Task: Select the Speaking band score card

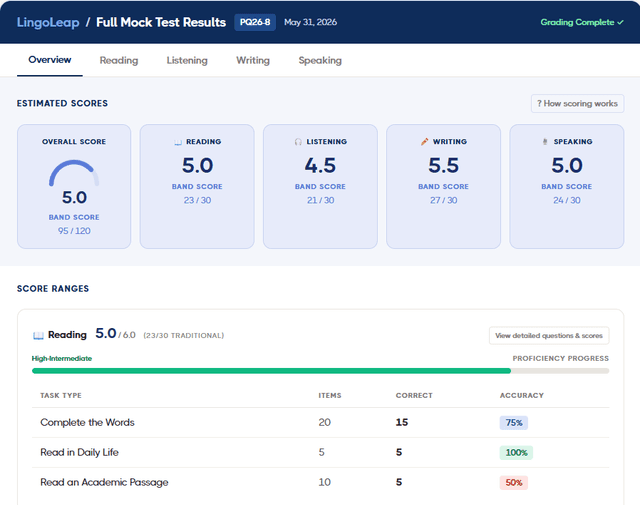Action: tap(567, 187)
